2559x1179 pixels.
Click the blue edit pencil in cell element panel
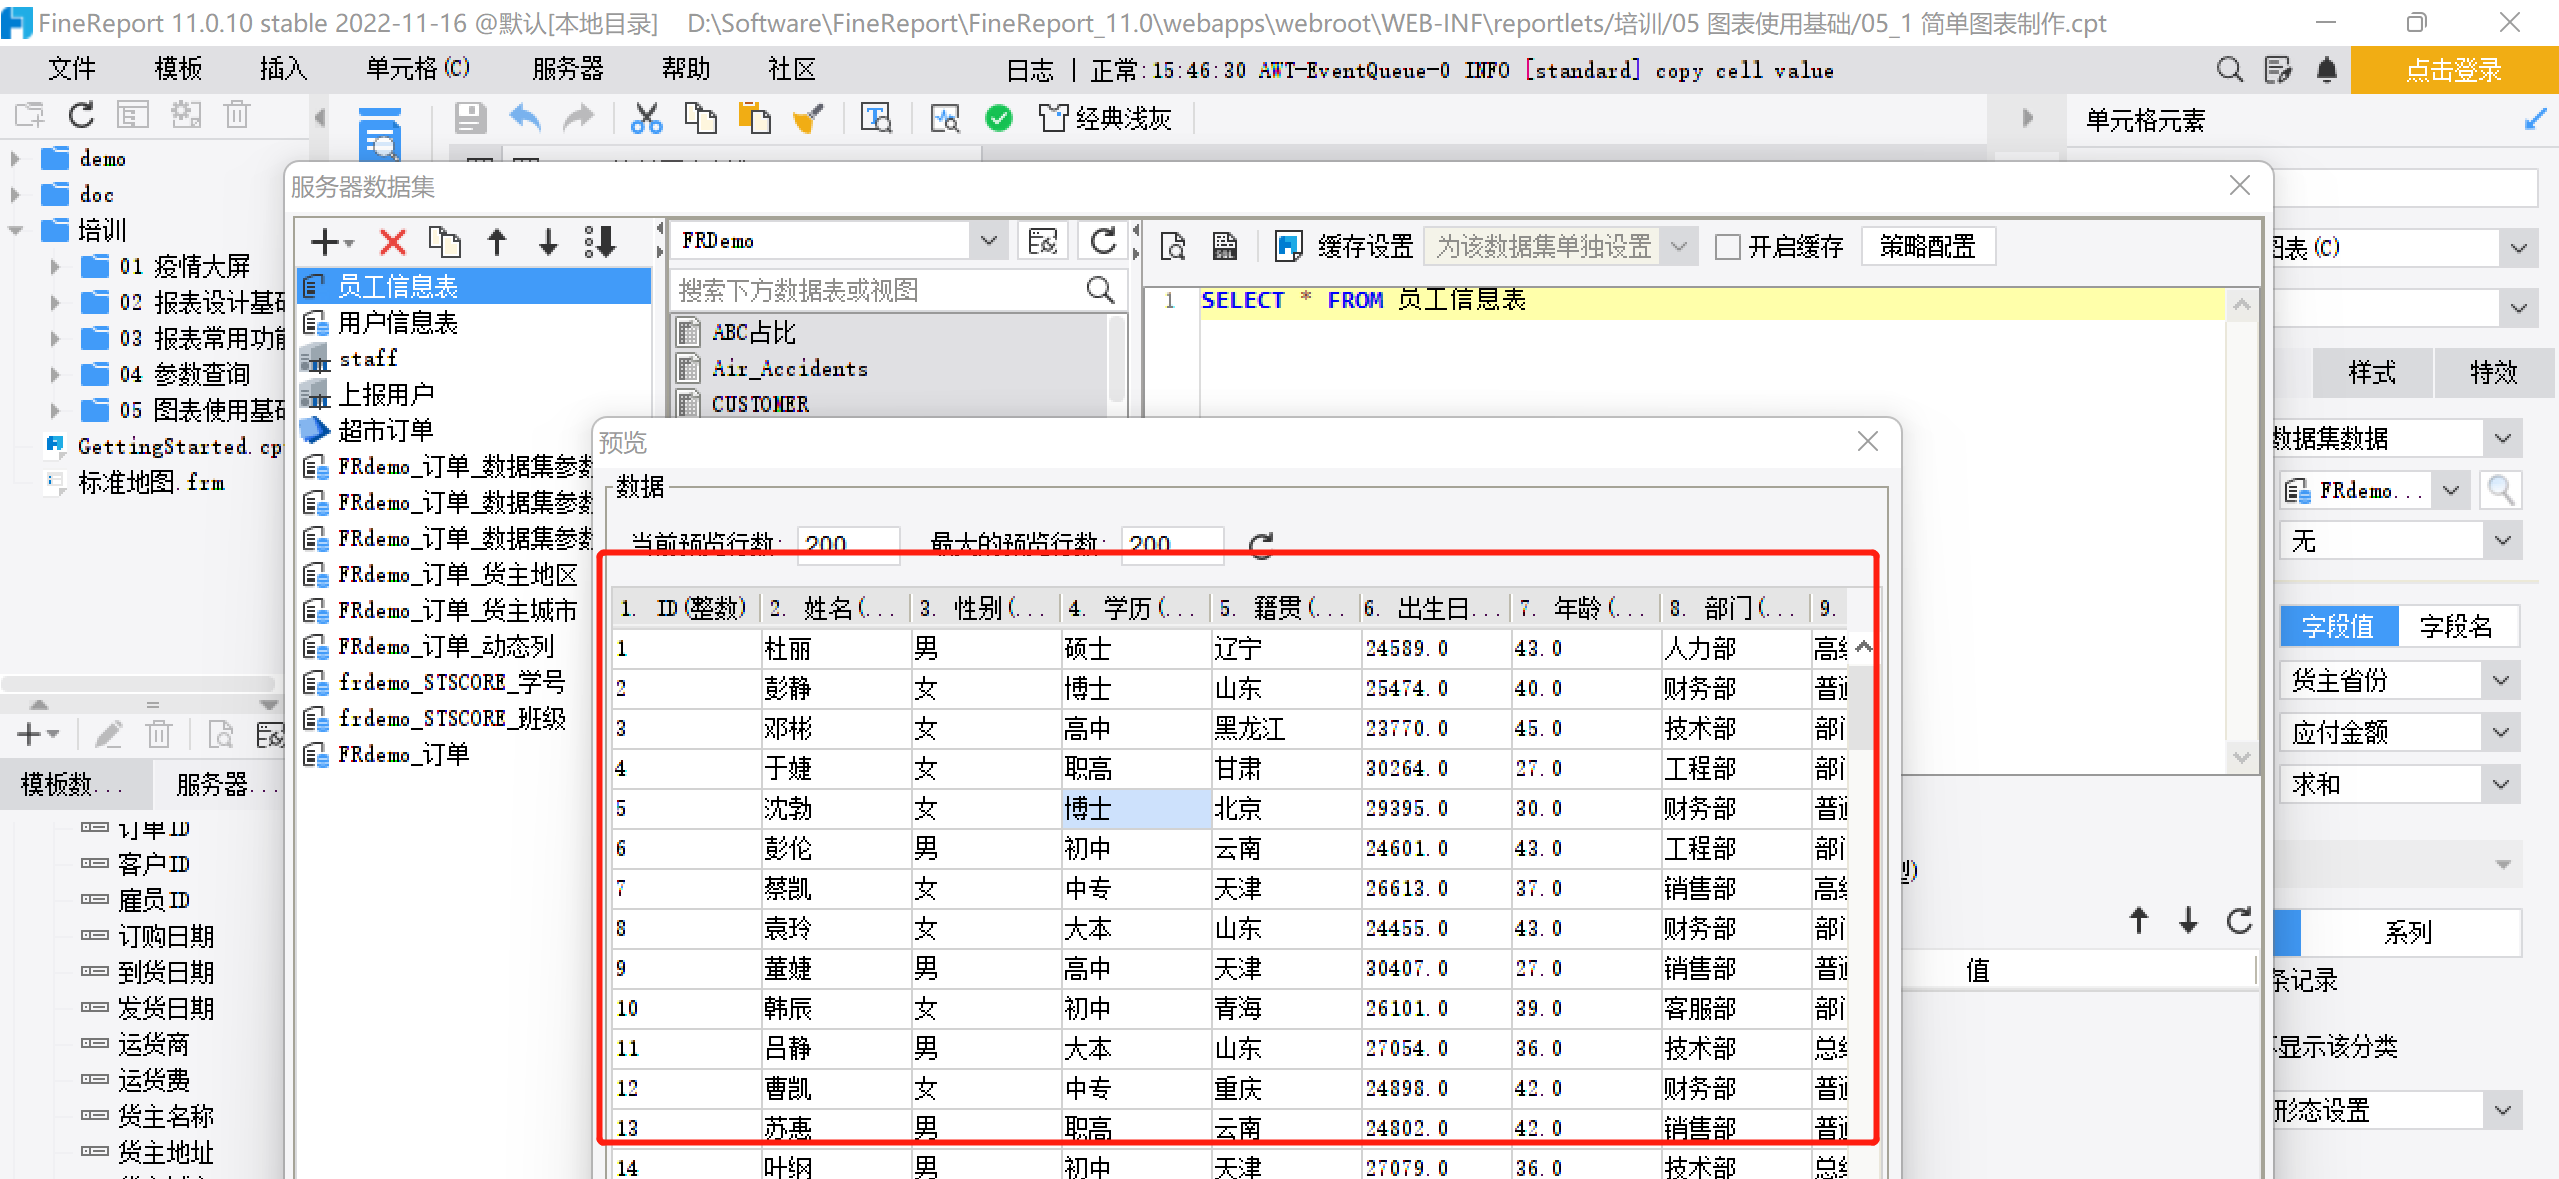pyautogui.click(x=2535, y=120)
